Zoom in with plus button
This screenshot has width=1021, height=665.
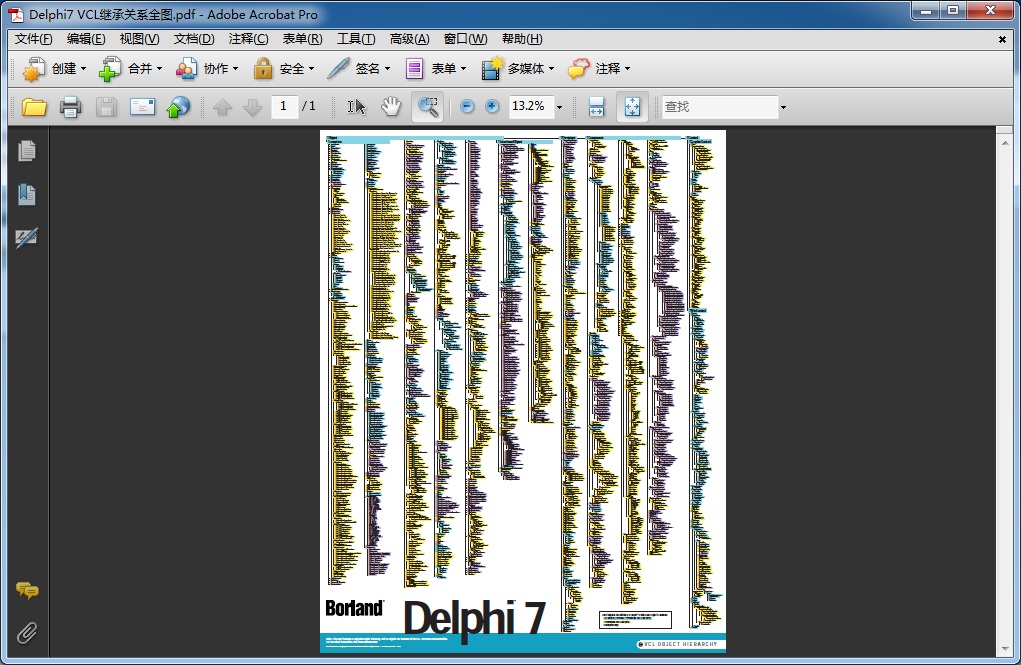(492, 106)
